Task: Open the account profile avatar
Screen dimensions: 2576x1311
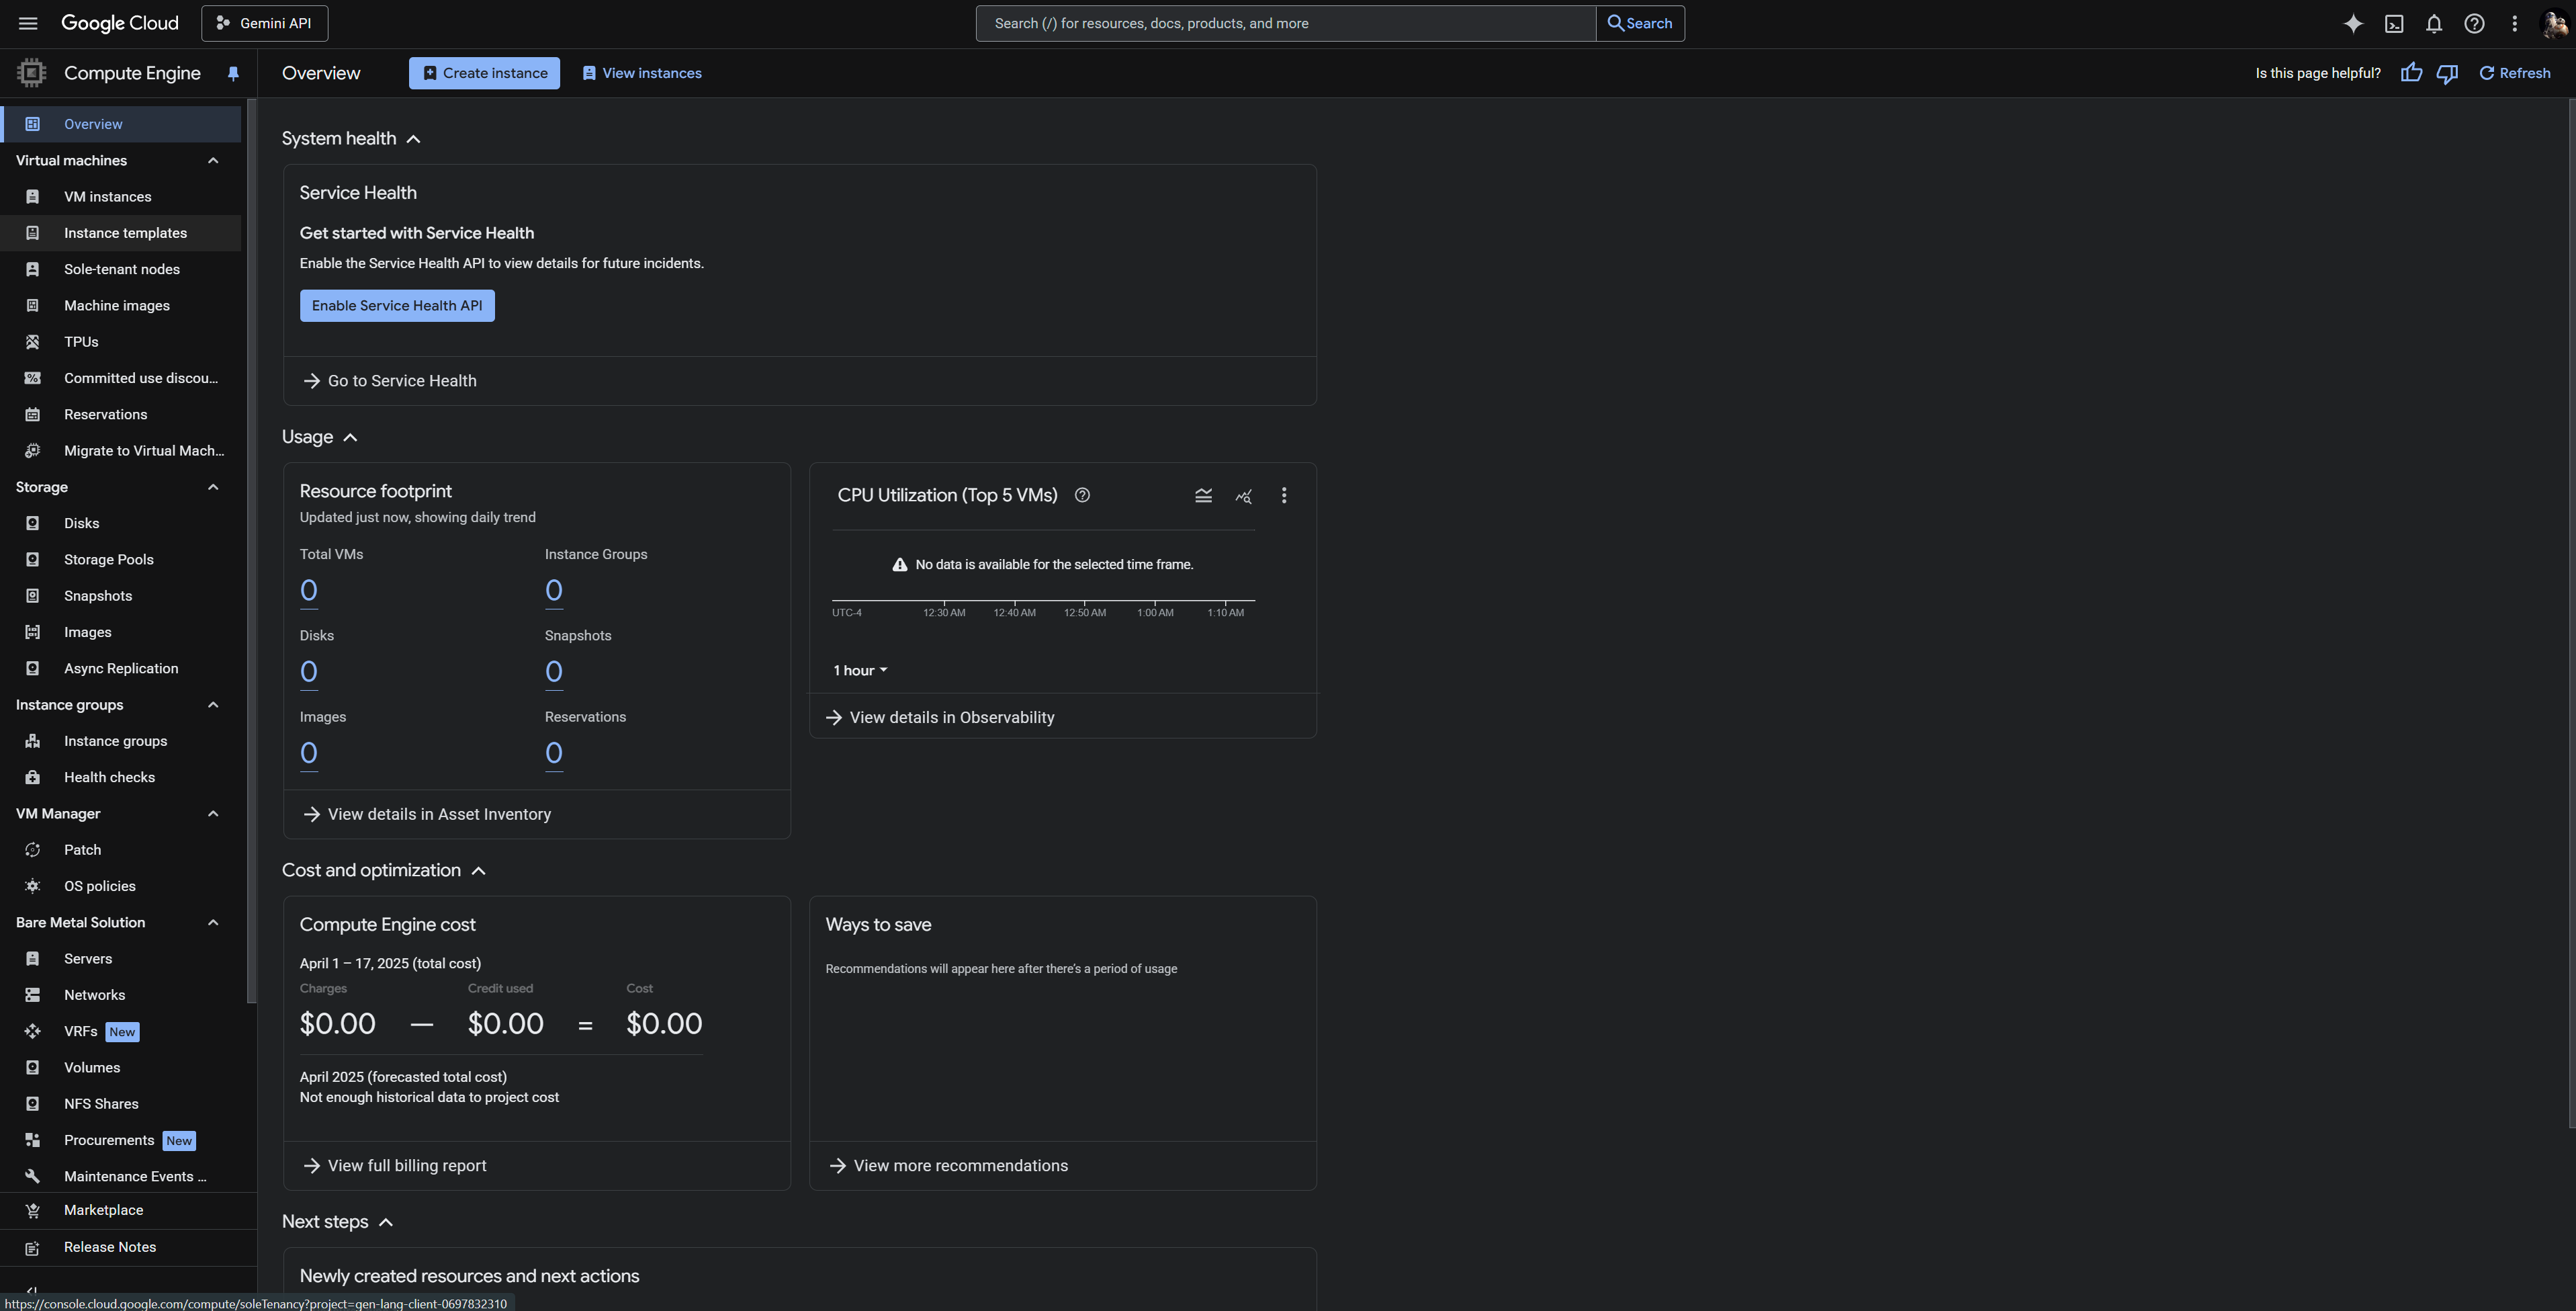Action: pyautogui.click(x=2554, y=23)
